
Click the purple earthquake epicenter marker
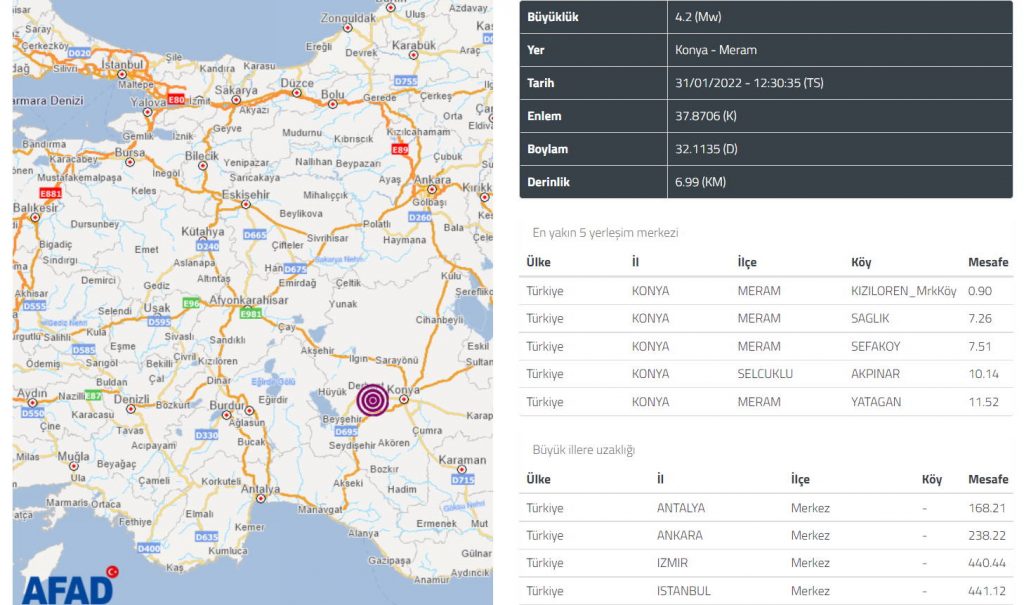pos(373,401)
